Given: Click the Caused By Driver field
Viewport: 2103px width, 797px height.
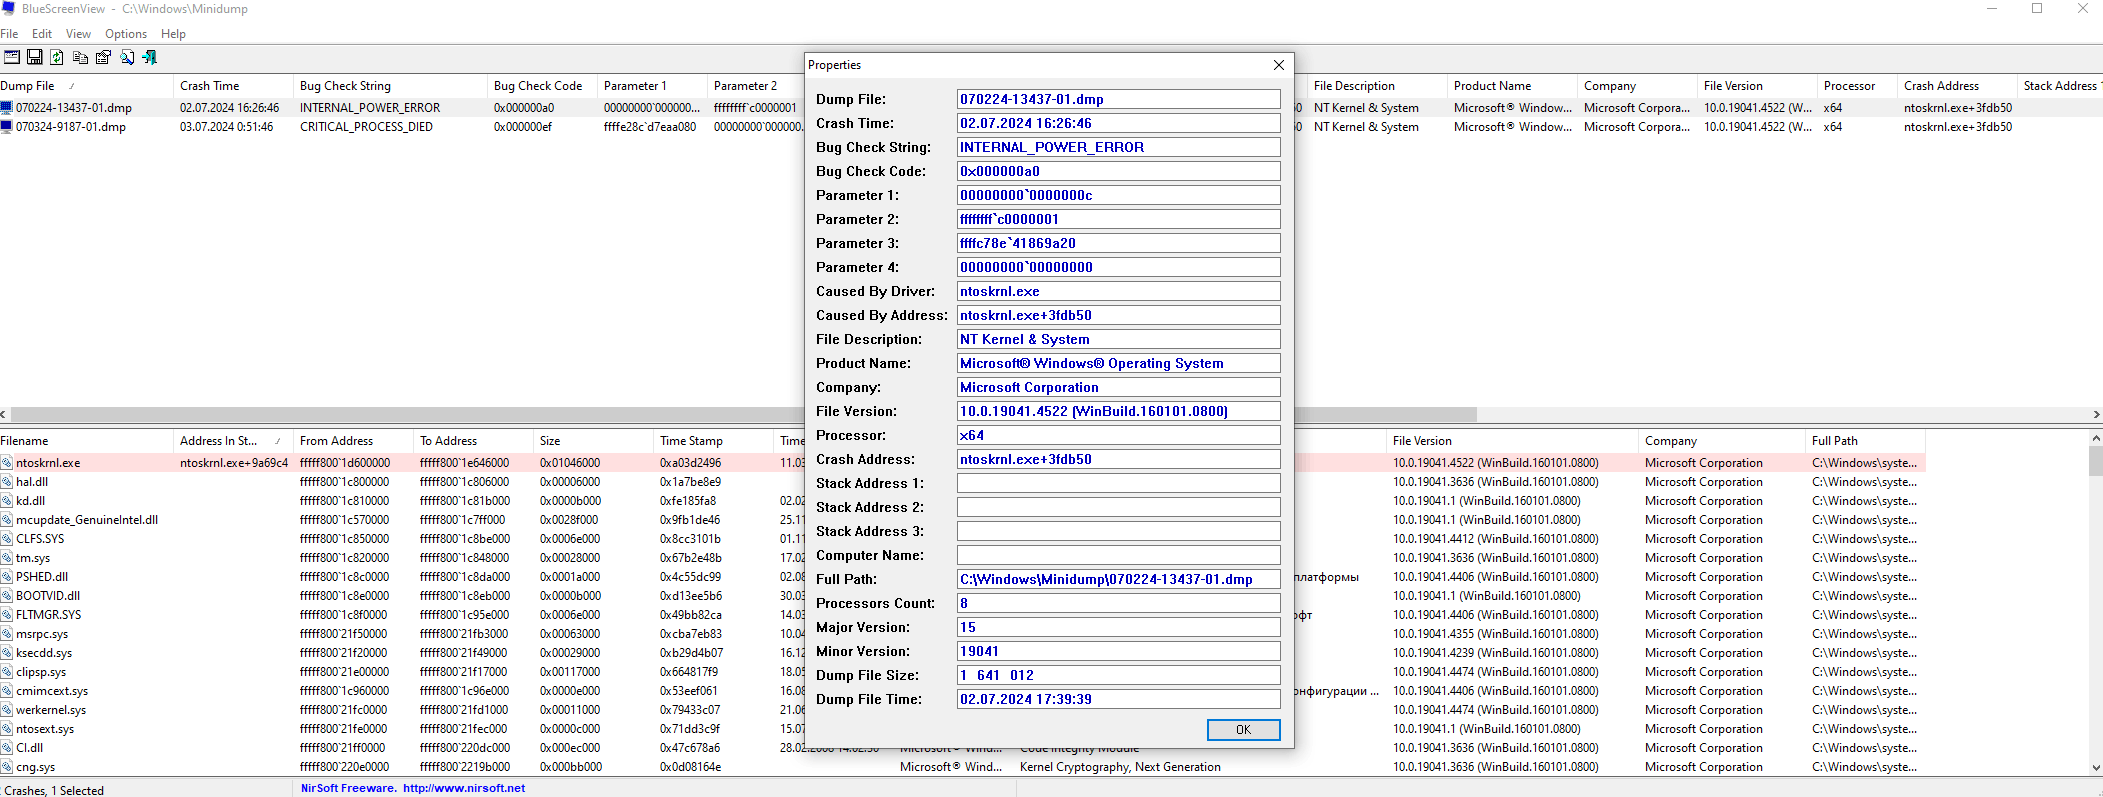Looking at the screenshot, I should click(1118, 291).
